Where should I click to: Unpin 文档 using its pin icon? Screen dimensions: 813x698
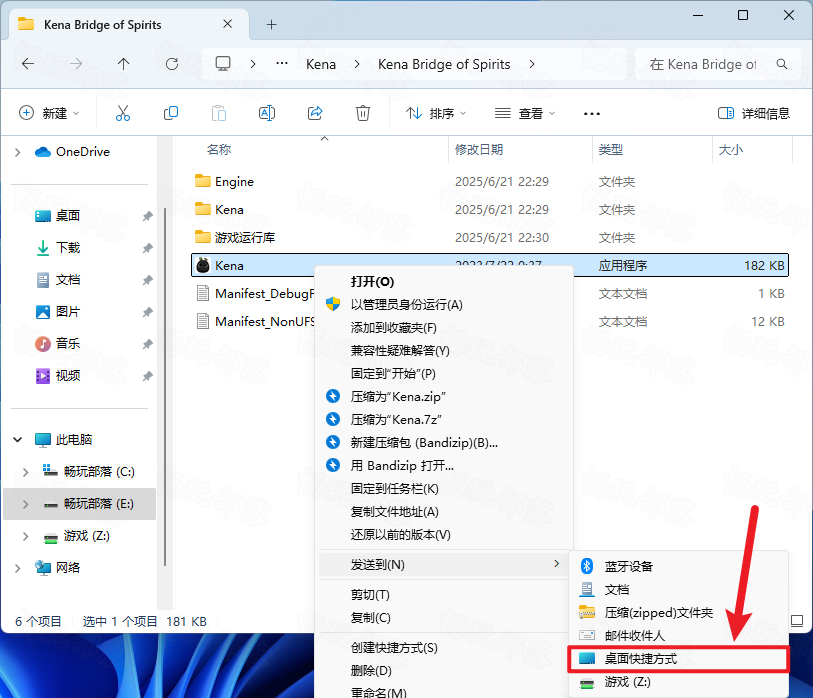148,280
